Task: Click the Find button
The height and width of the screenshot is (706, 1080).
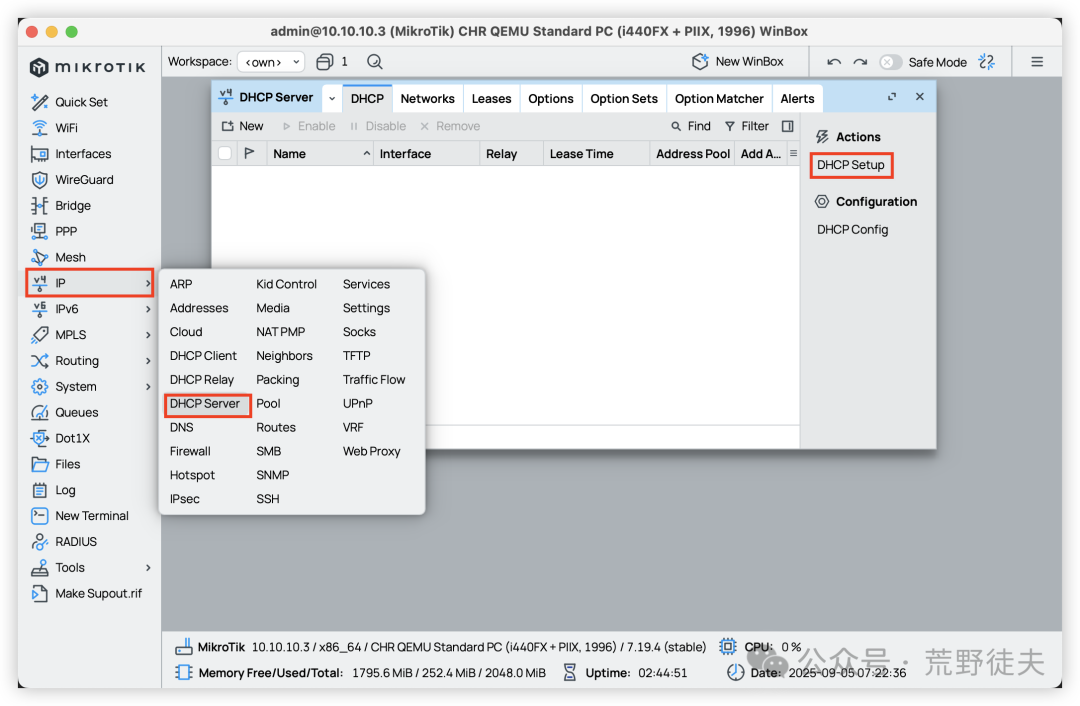Action: click(691, 126)
